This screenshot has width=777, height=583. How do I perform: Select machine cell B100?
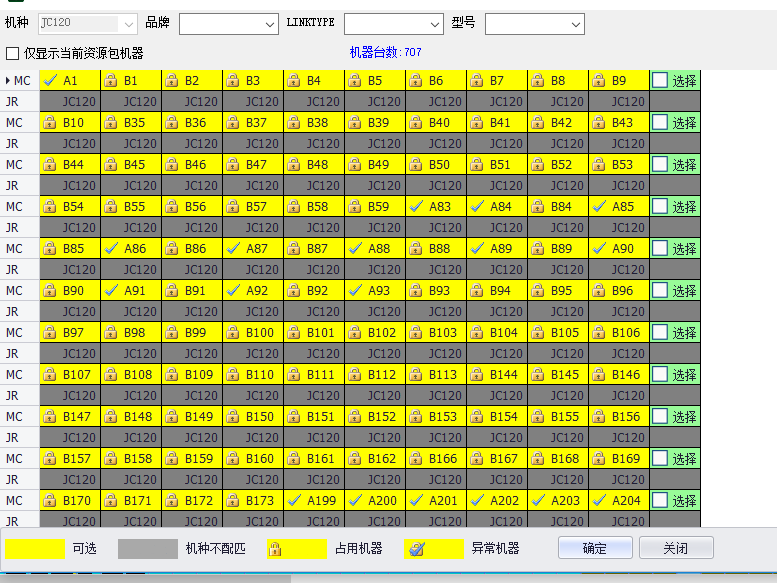tap(253, 333)
